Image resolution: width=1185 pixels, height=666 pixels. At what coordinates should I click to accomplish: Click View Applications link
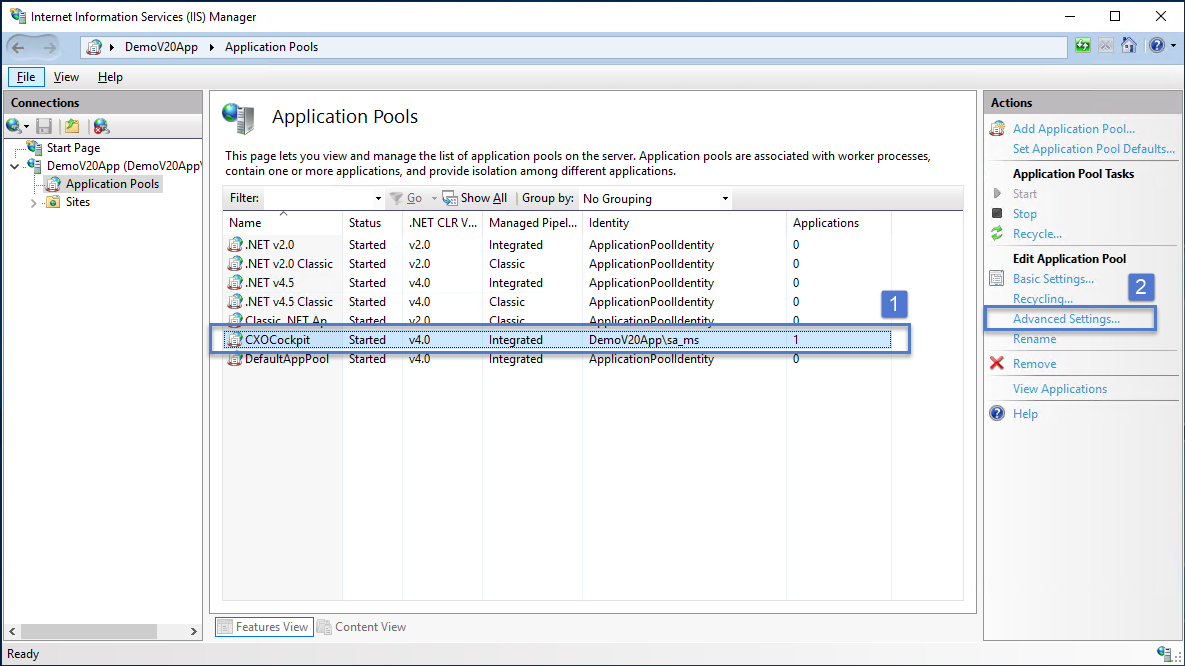click(1060, 389)
